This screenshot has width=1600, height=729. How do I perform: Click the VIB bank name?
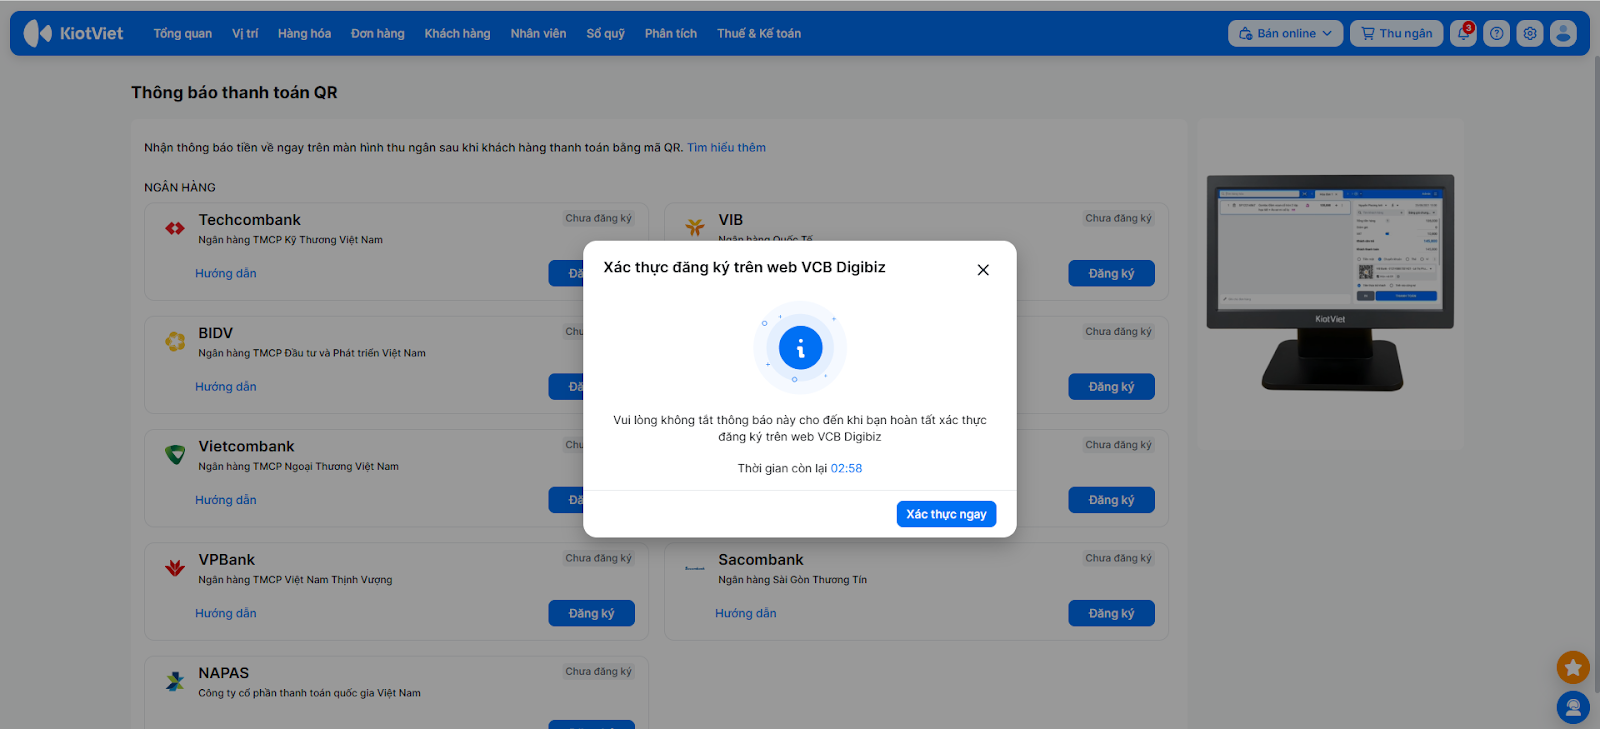pyautogui.click(x=731, y=220)
